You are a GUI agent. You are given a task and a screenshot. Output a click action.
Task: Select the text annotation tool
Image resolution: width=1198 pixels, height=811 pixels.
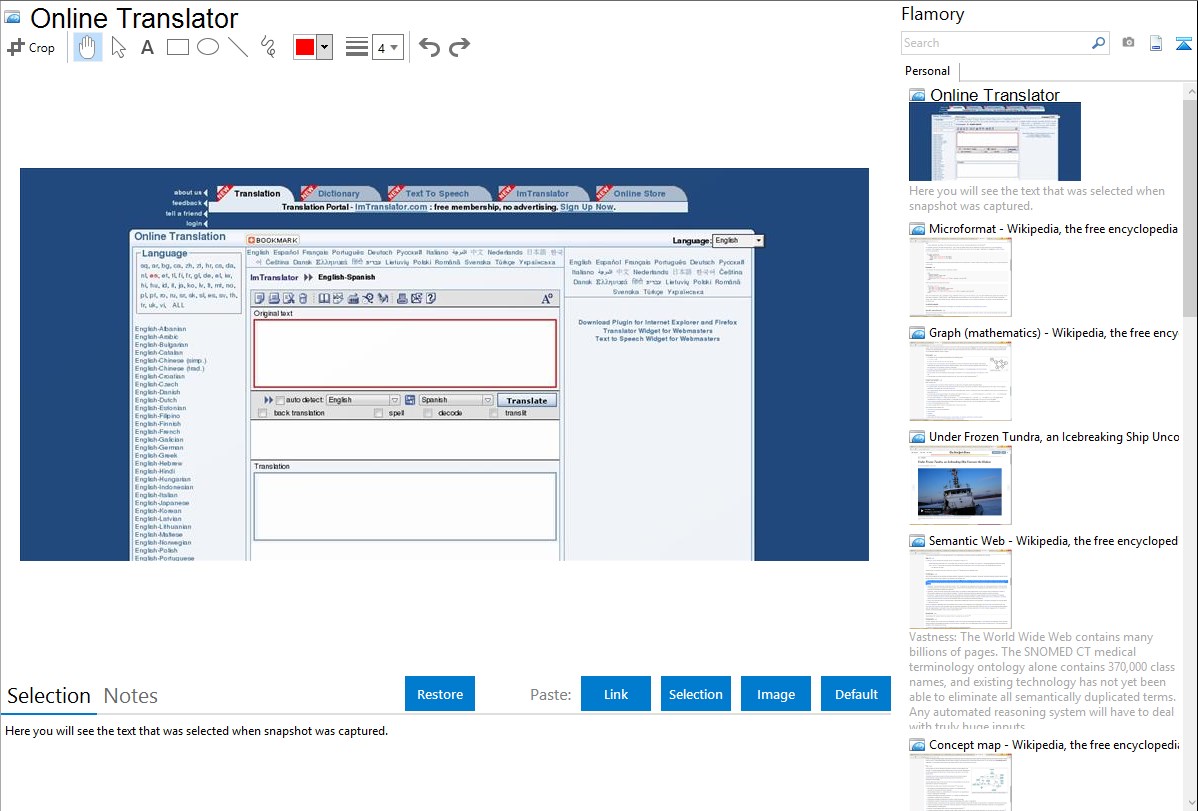(x=147, y=47)
